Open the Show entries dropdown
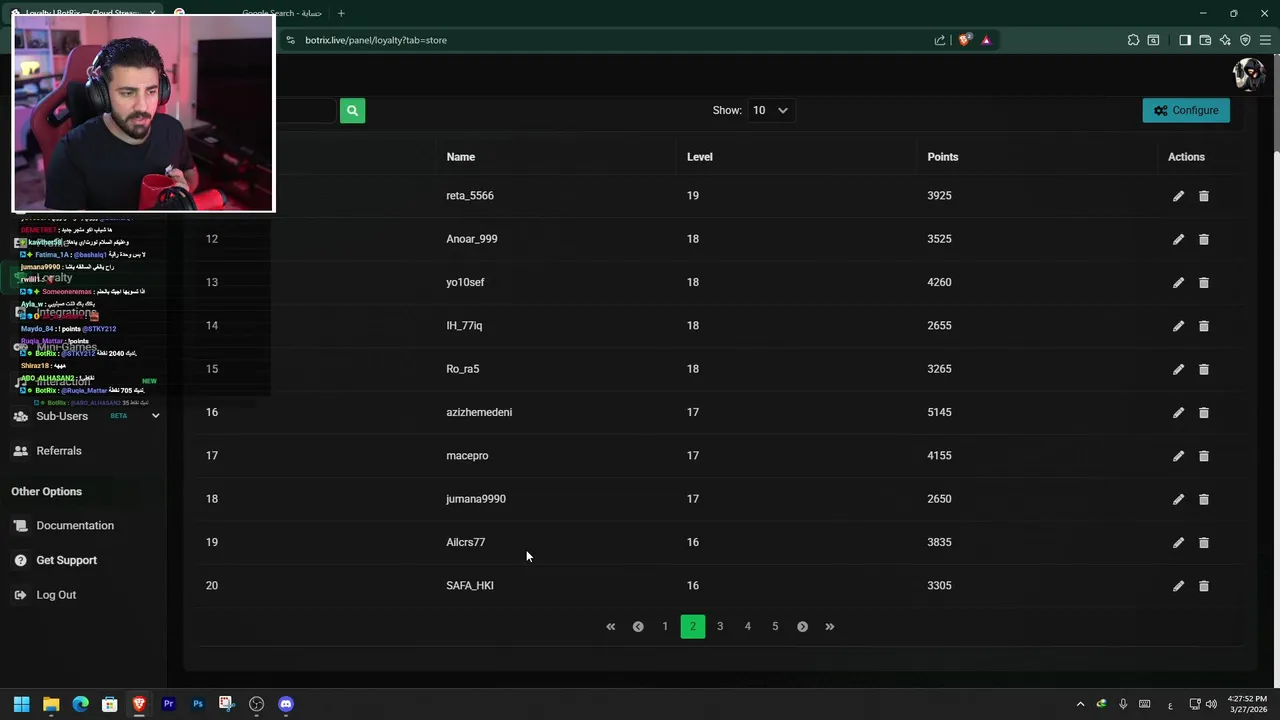This screenshot has height=720, width=1280. 770,110
